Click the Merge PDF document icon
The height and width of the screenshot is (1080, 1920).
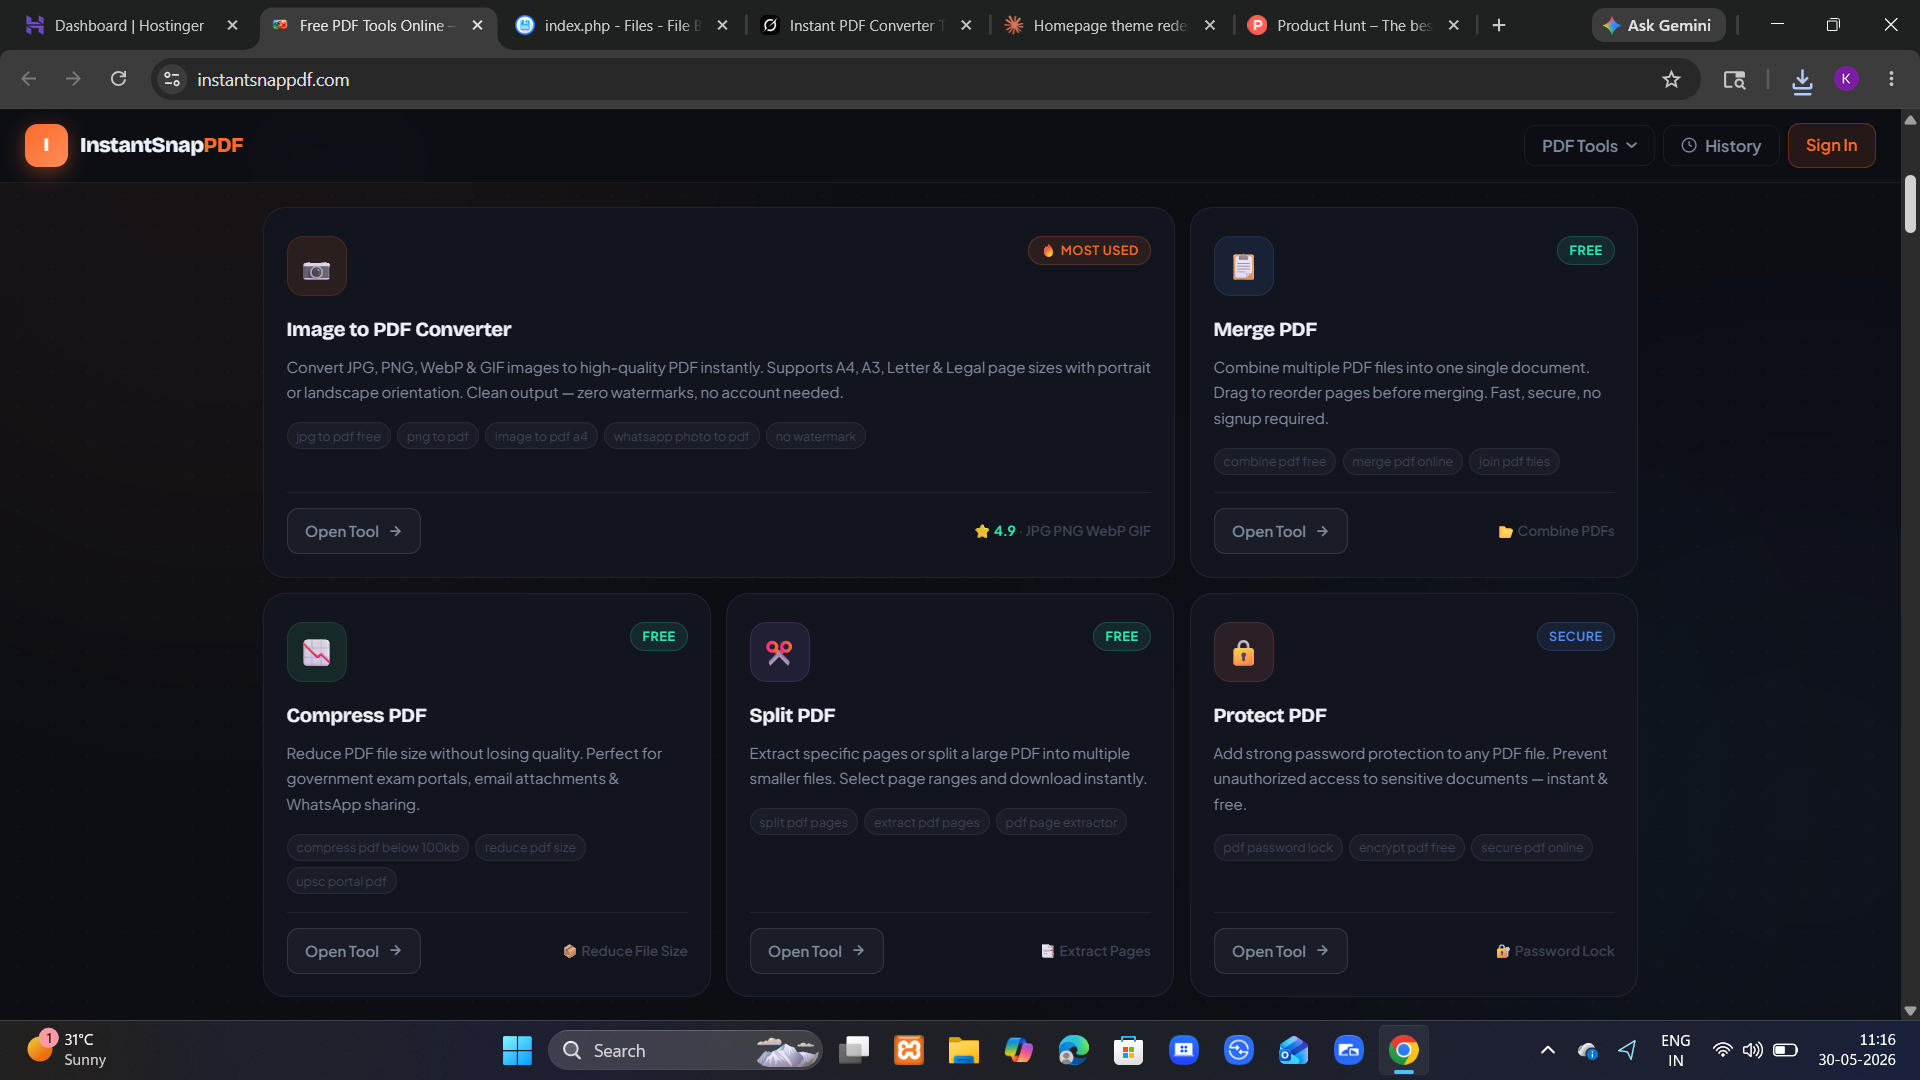click(x=1244, y=266)
